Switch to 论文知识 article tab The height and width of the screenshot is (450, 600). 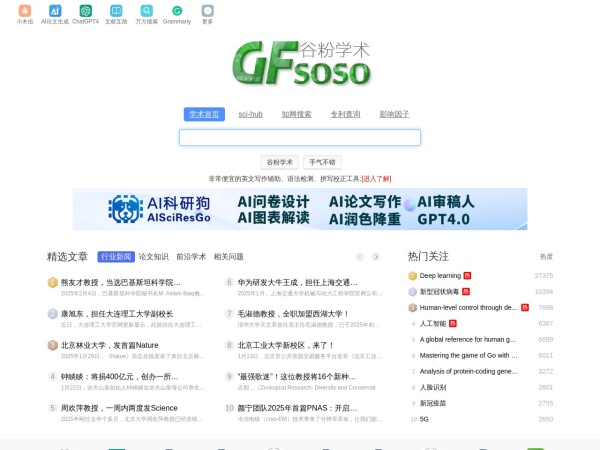tap(154, 257)
